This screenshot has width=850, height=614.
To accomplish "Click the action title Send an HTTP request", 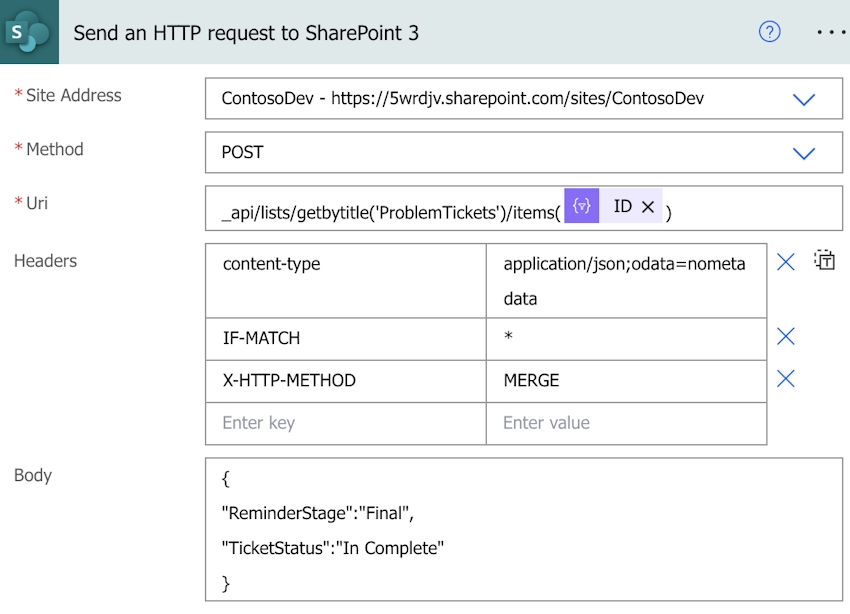I will point(246,33).
